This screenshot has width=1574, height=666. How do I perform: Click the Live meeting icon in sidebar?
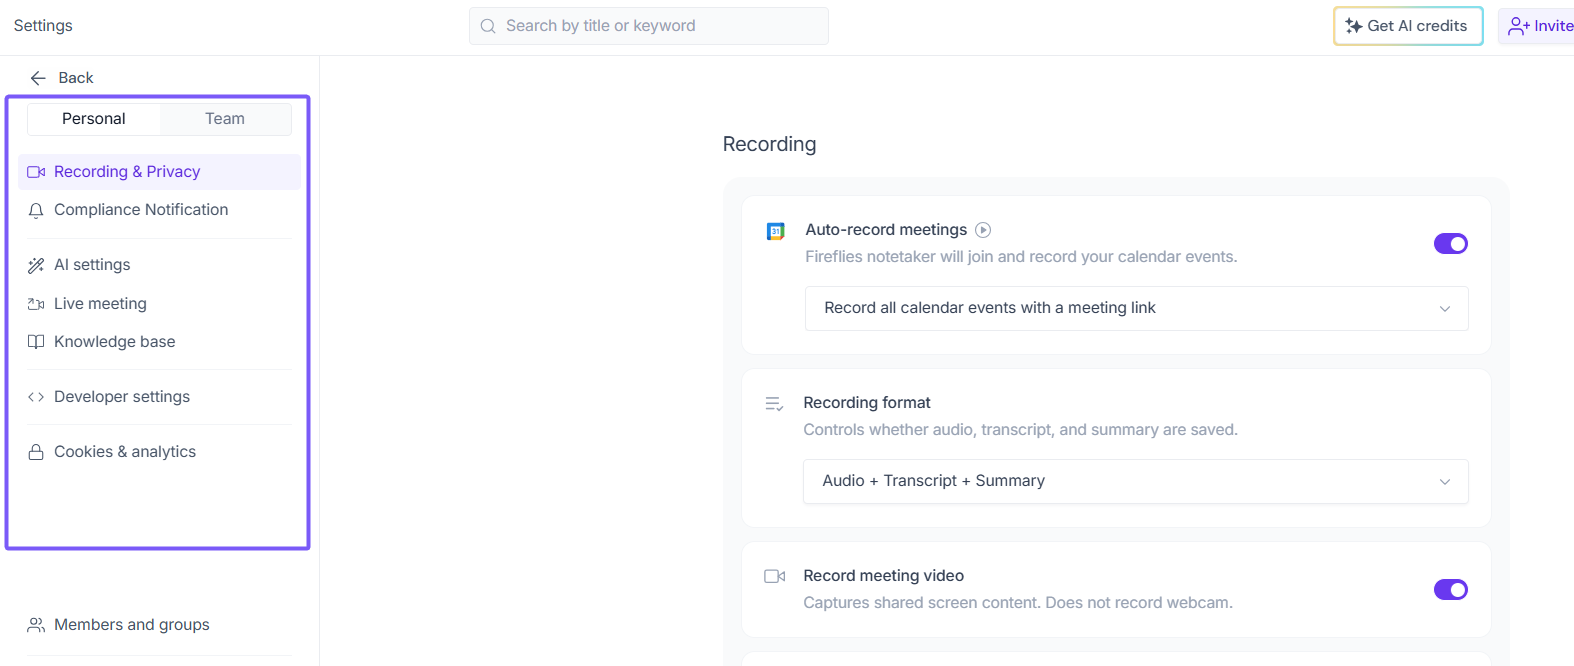[x=36, y=304]
